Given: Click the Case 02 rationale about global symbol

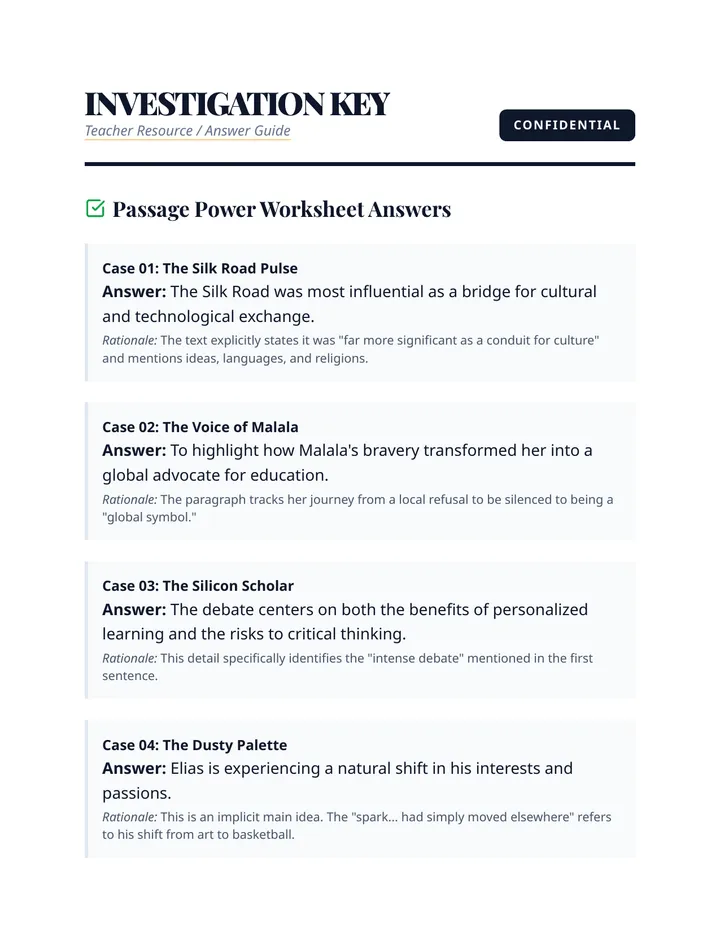Looking at the screenshot, I should (x=358, y=508).
